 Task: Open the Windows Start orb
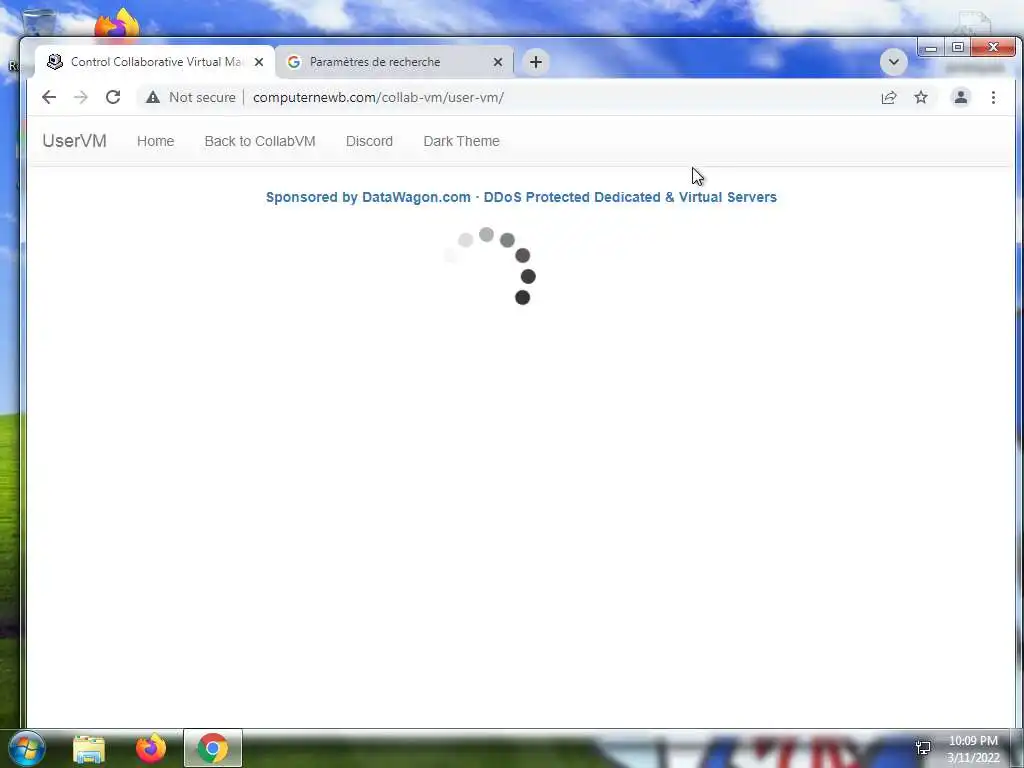click(27, 748)
